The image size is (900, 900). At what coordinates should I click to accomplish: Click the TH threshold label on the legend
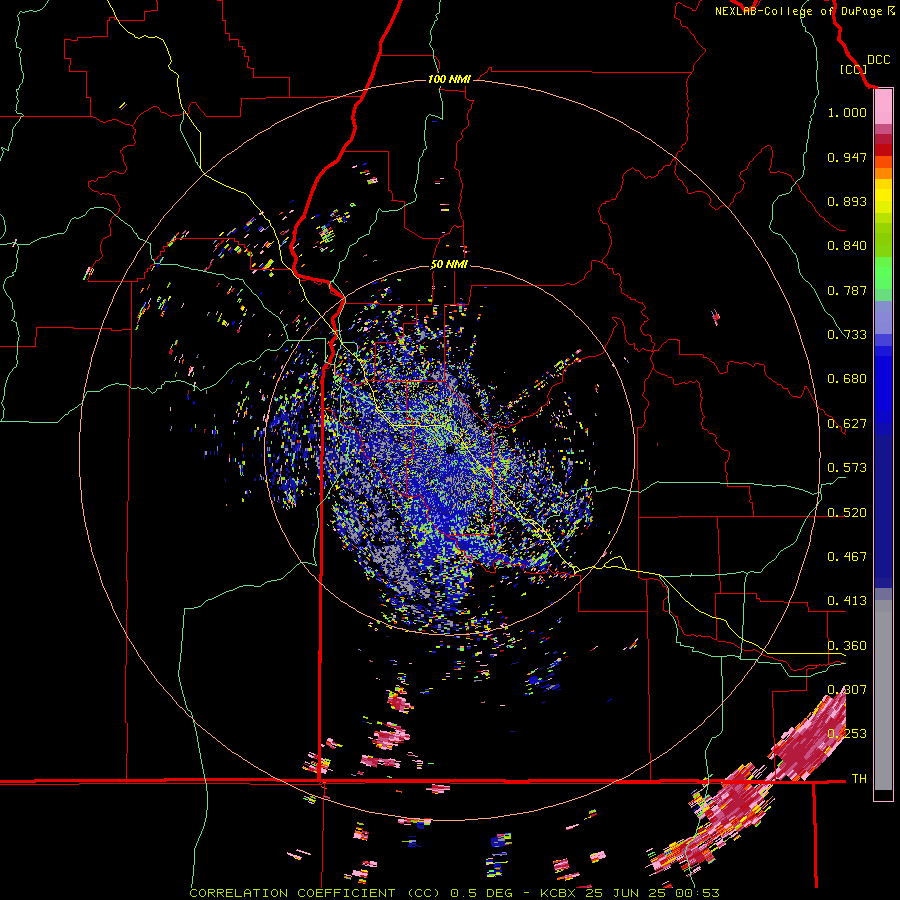click(x=859, y=779)
